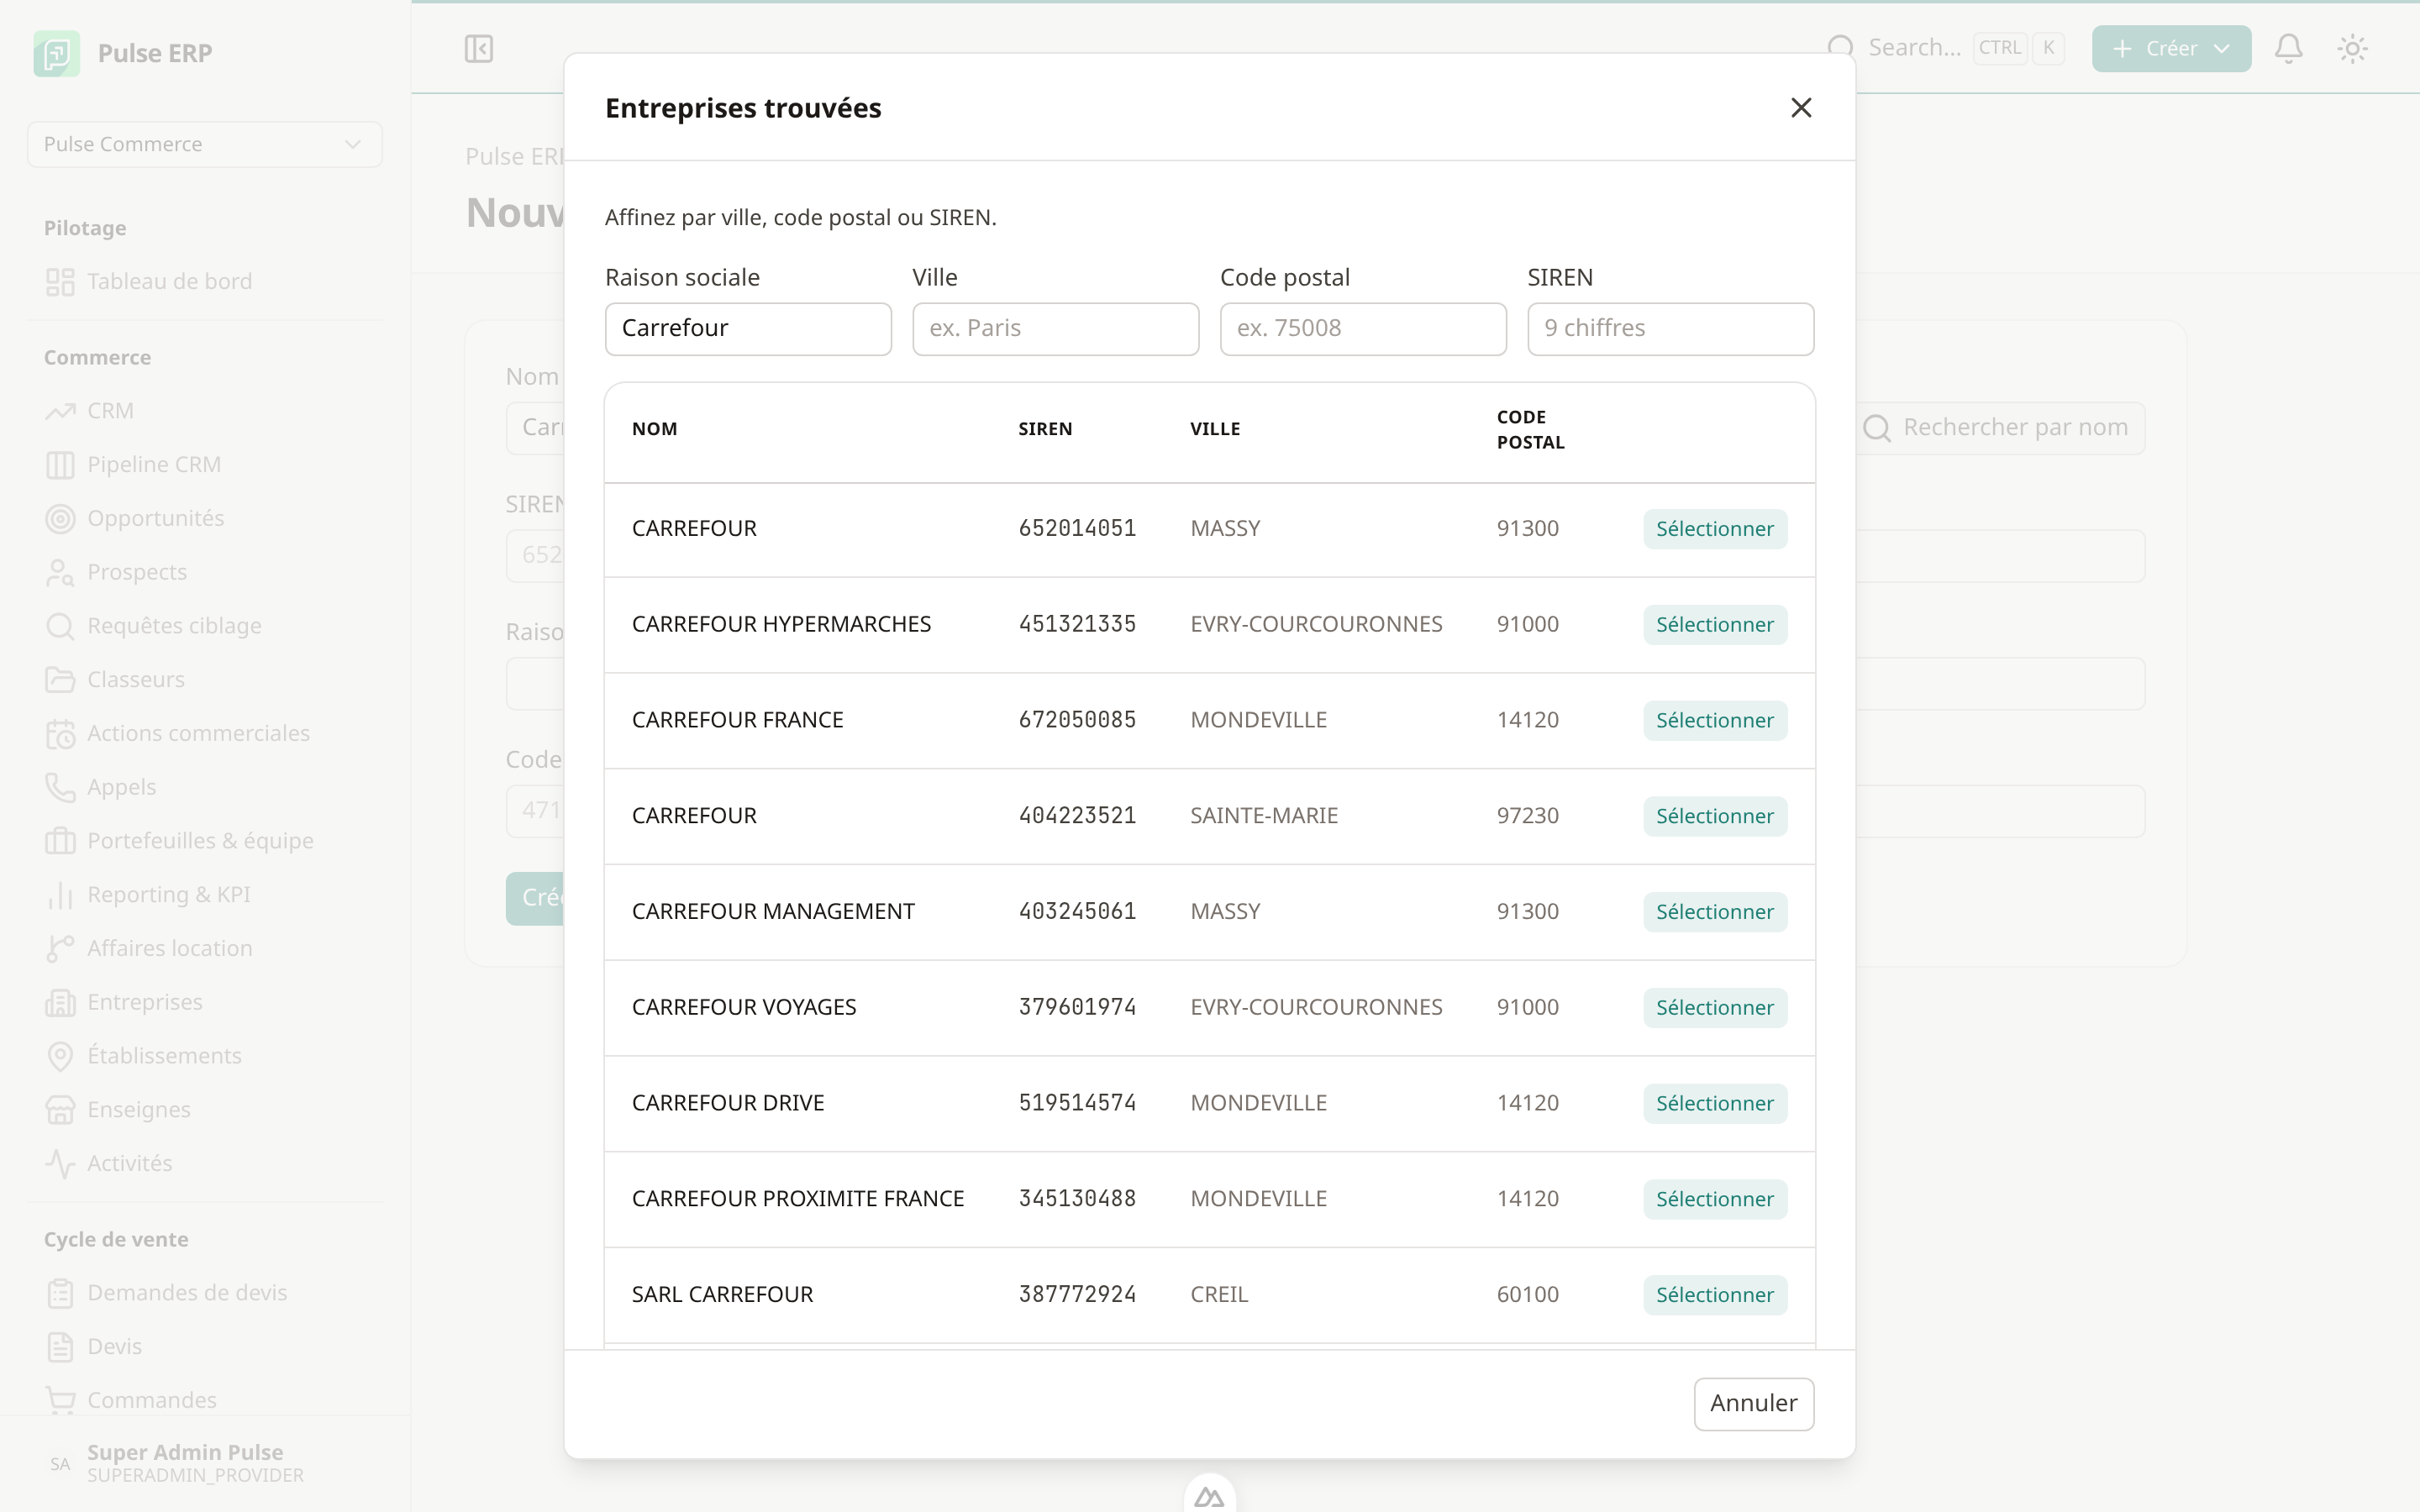Screen dimensions: 2420x1512
Task: Toggle the light/dark theme sun icon
Action: [2353, 49]
